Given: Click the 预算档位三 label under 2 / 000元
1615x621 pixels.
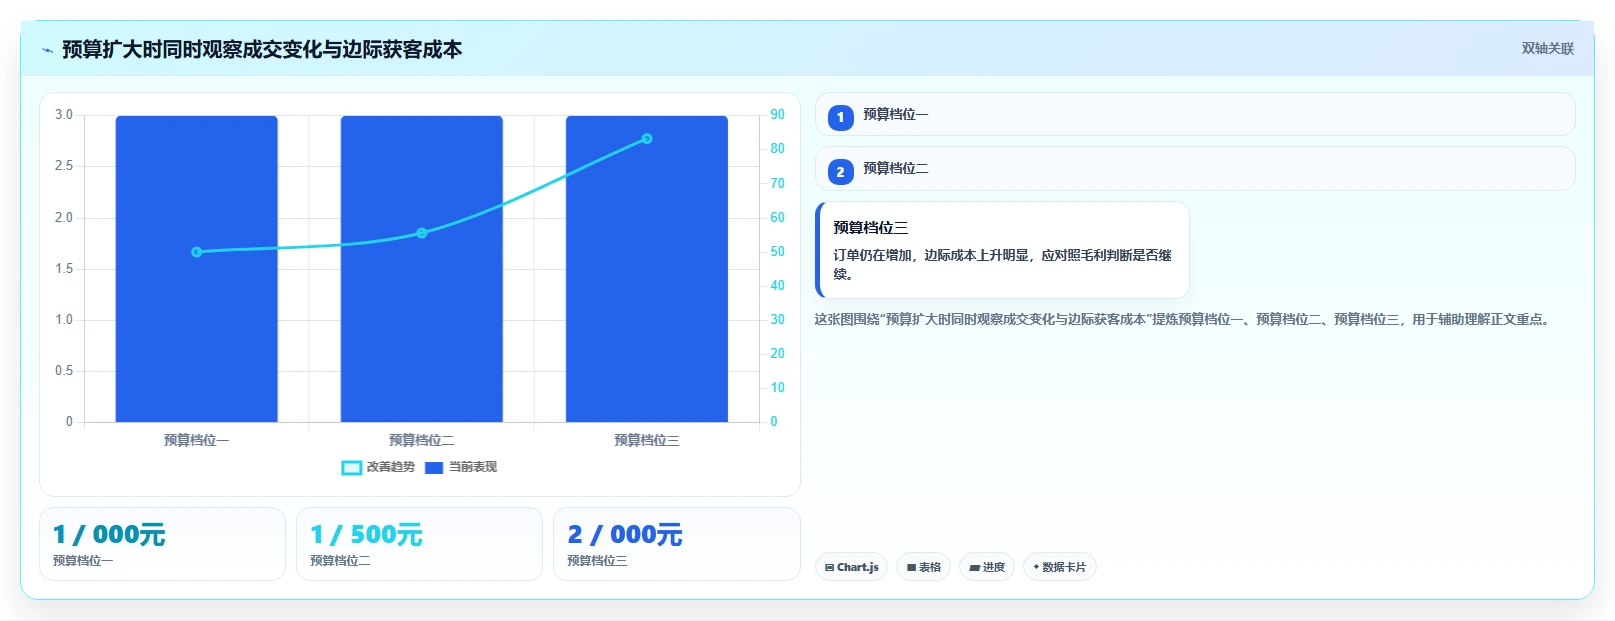Looking at the screenshot, I should click(x=597, y=561).
